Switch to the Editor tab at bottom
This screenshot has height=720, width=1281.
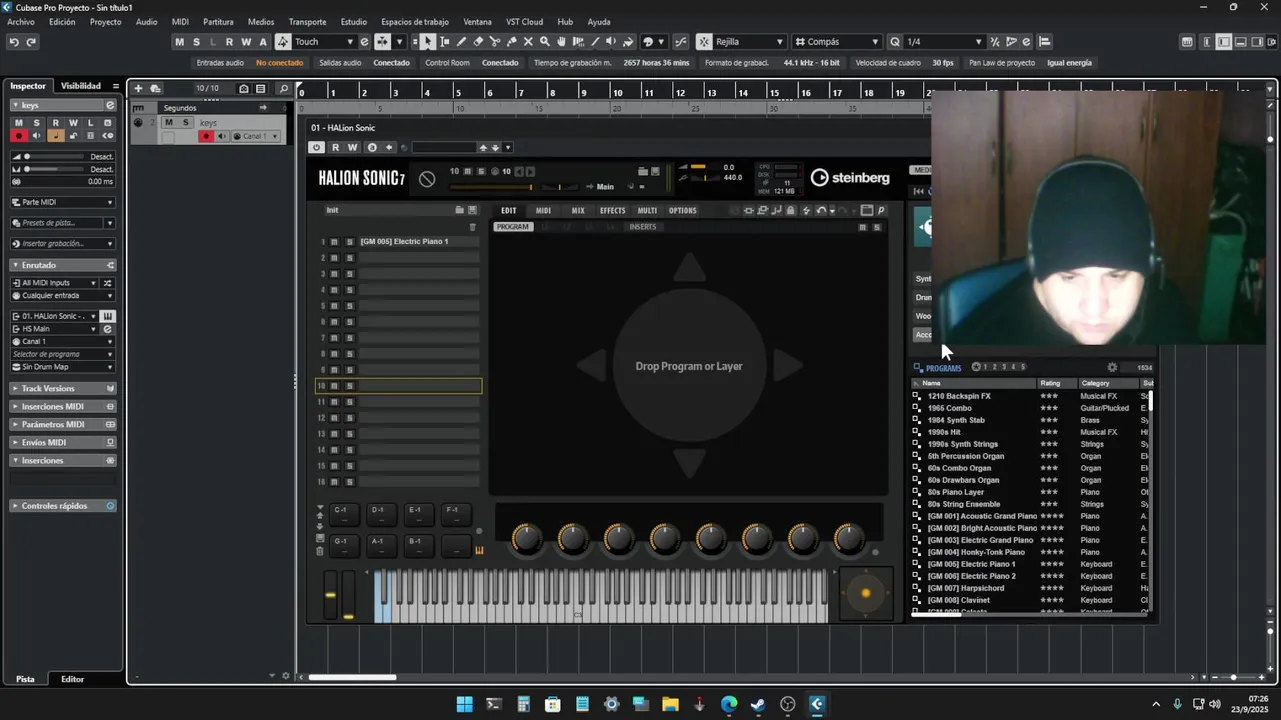coord(72,679)
